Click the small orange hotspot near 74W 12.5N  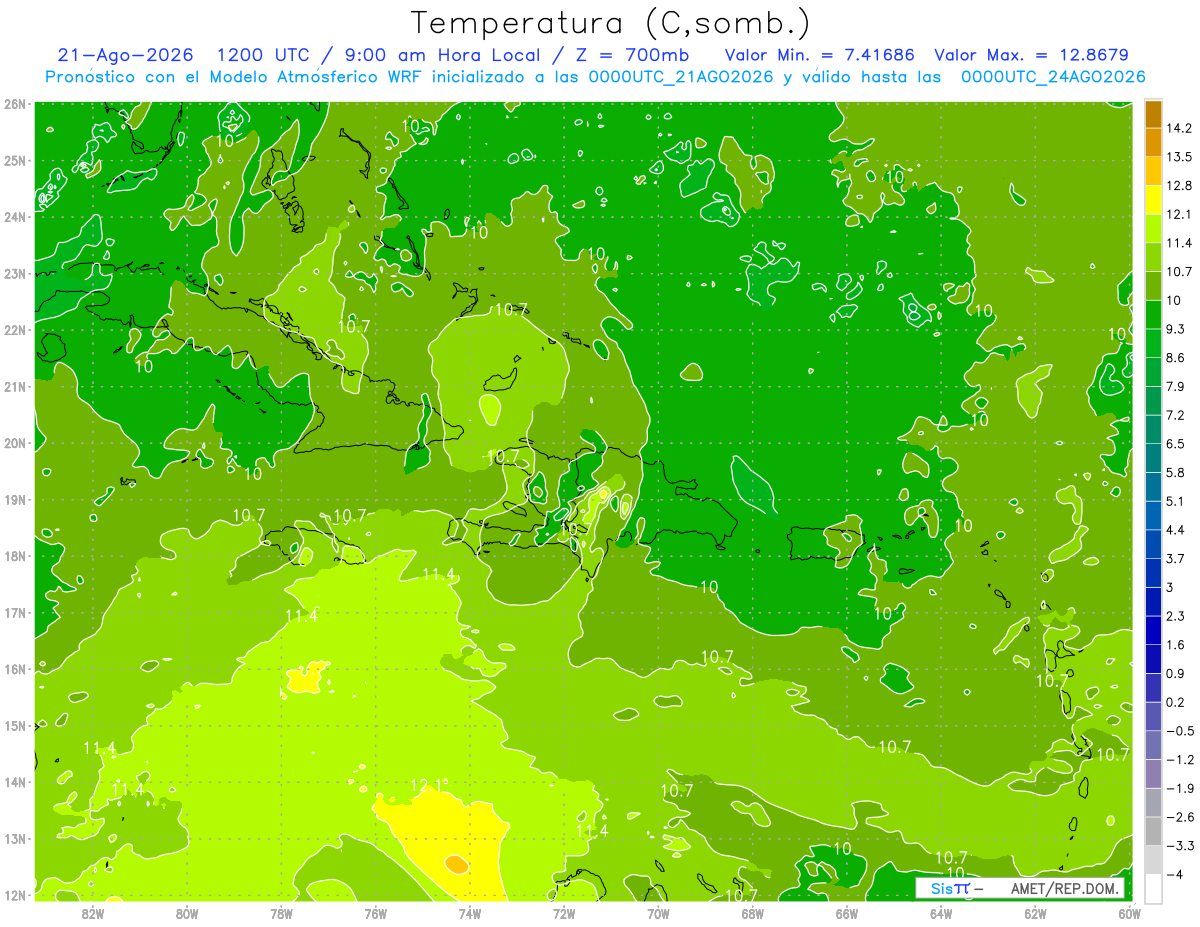(x=455, y=863)
